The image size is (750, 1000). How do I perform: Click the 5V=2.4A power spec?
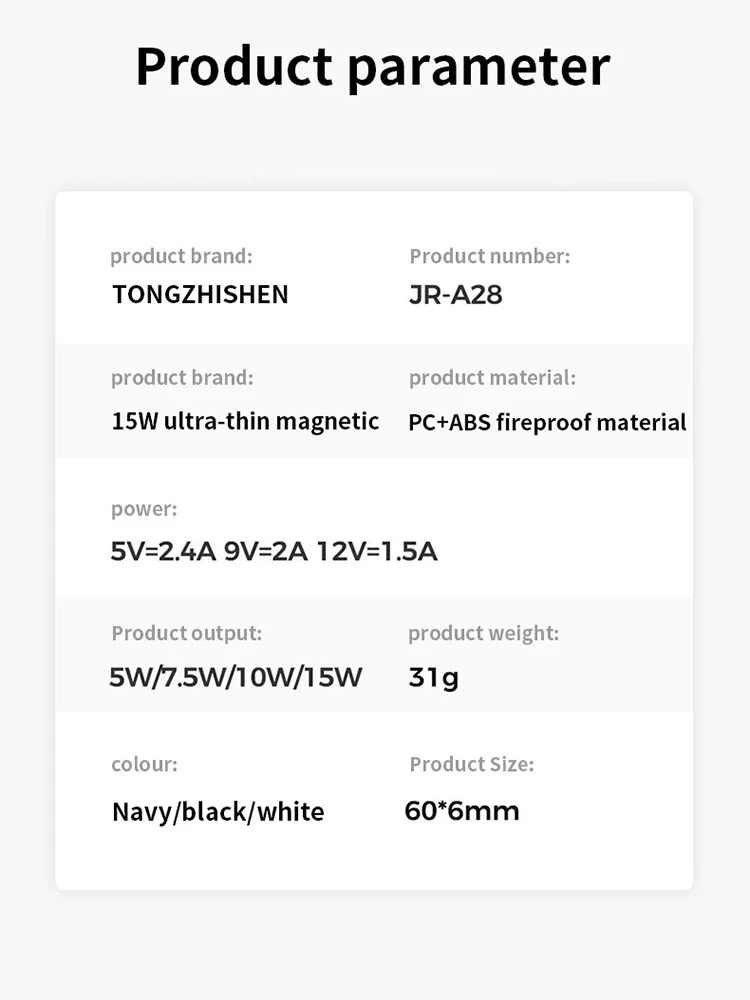pos(163,551)
